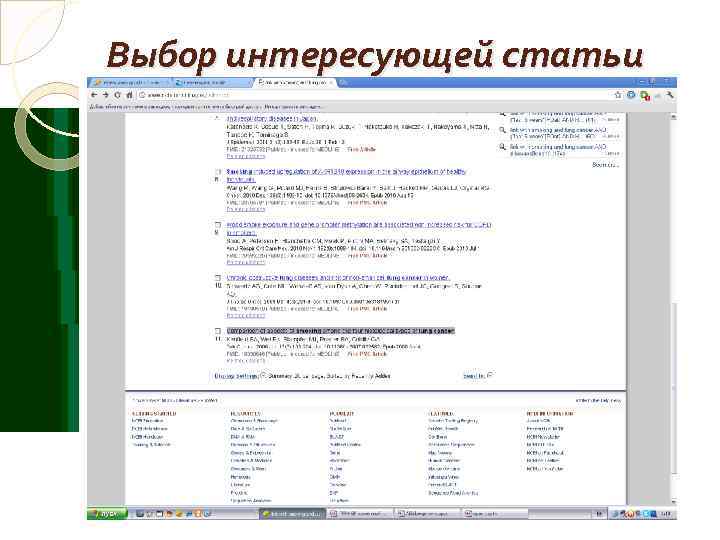Click 'Write to the Help Desk' link
Viewport: 720px width, 540px height.
[598, 401]
